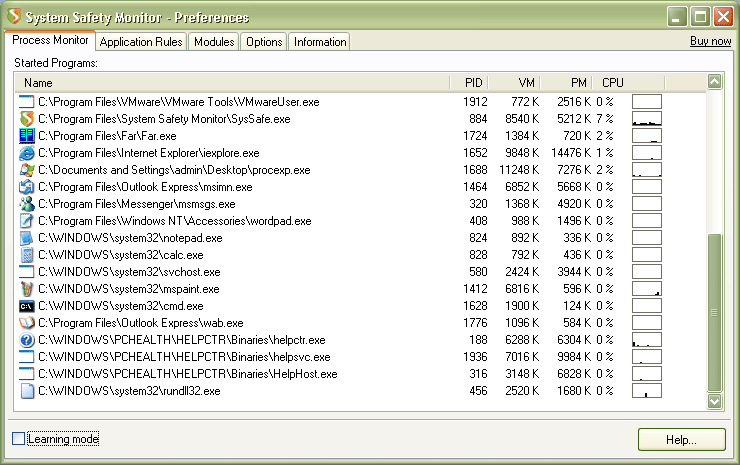This screenshot has height=465, width=740.
Task: Click the CPU usage graph for rundll32.exe
Action: pyautogui.click(x=647, y=390)
